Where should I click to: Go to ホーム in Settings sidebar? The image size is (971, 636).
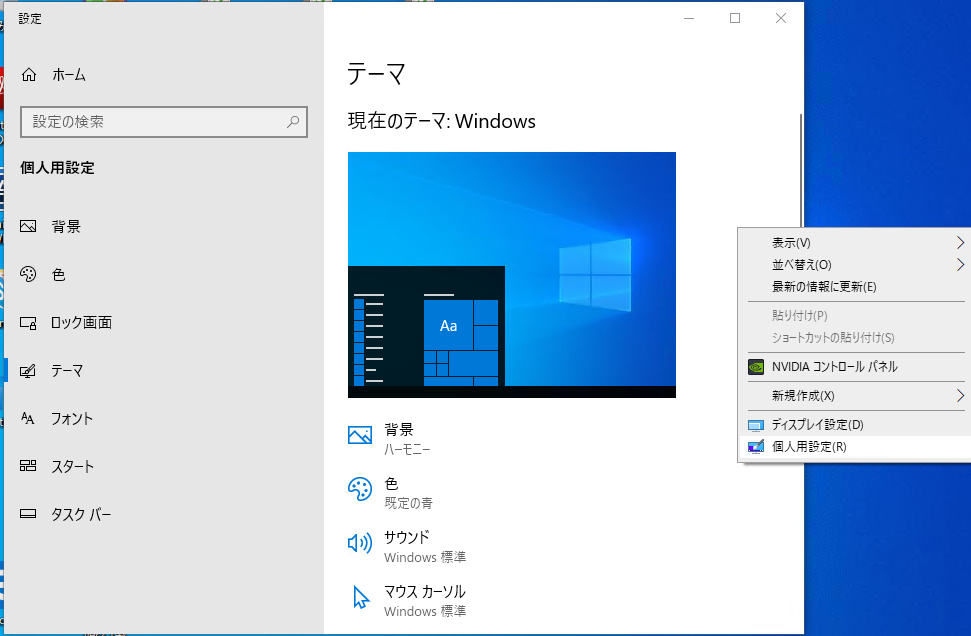click(x=163, y=75)
